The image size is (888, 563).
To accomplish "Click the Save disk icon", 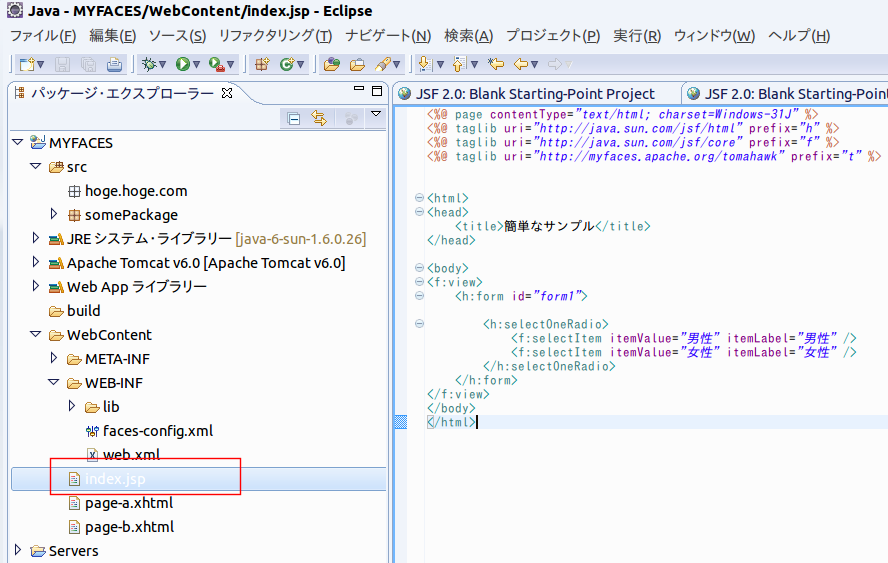I will coord(62,64).
